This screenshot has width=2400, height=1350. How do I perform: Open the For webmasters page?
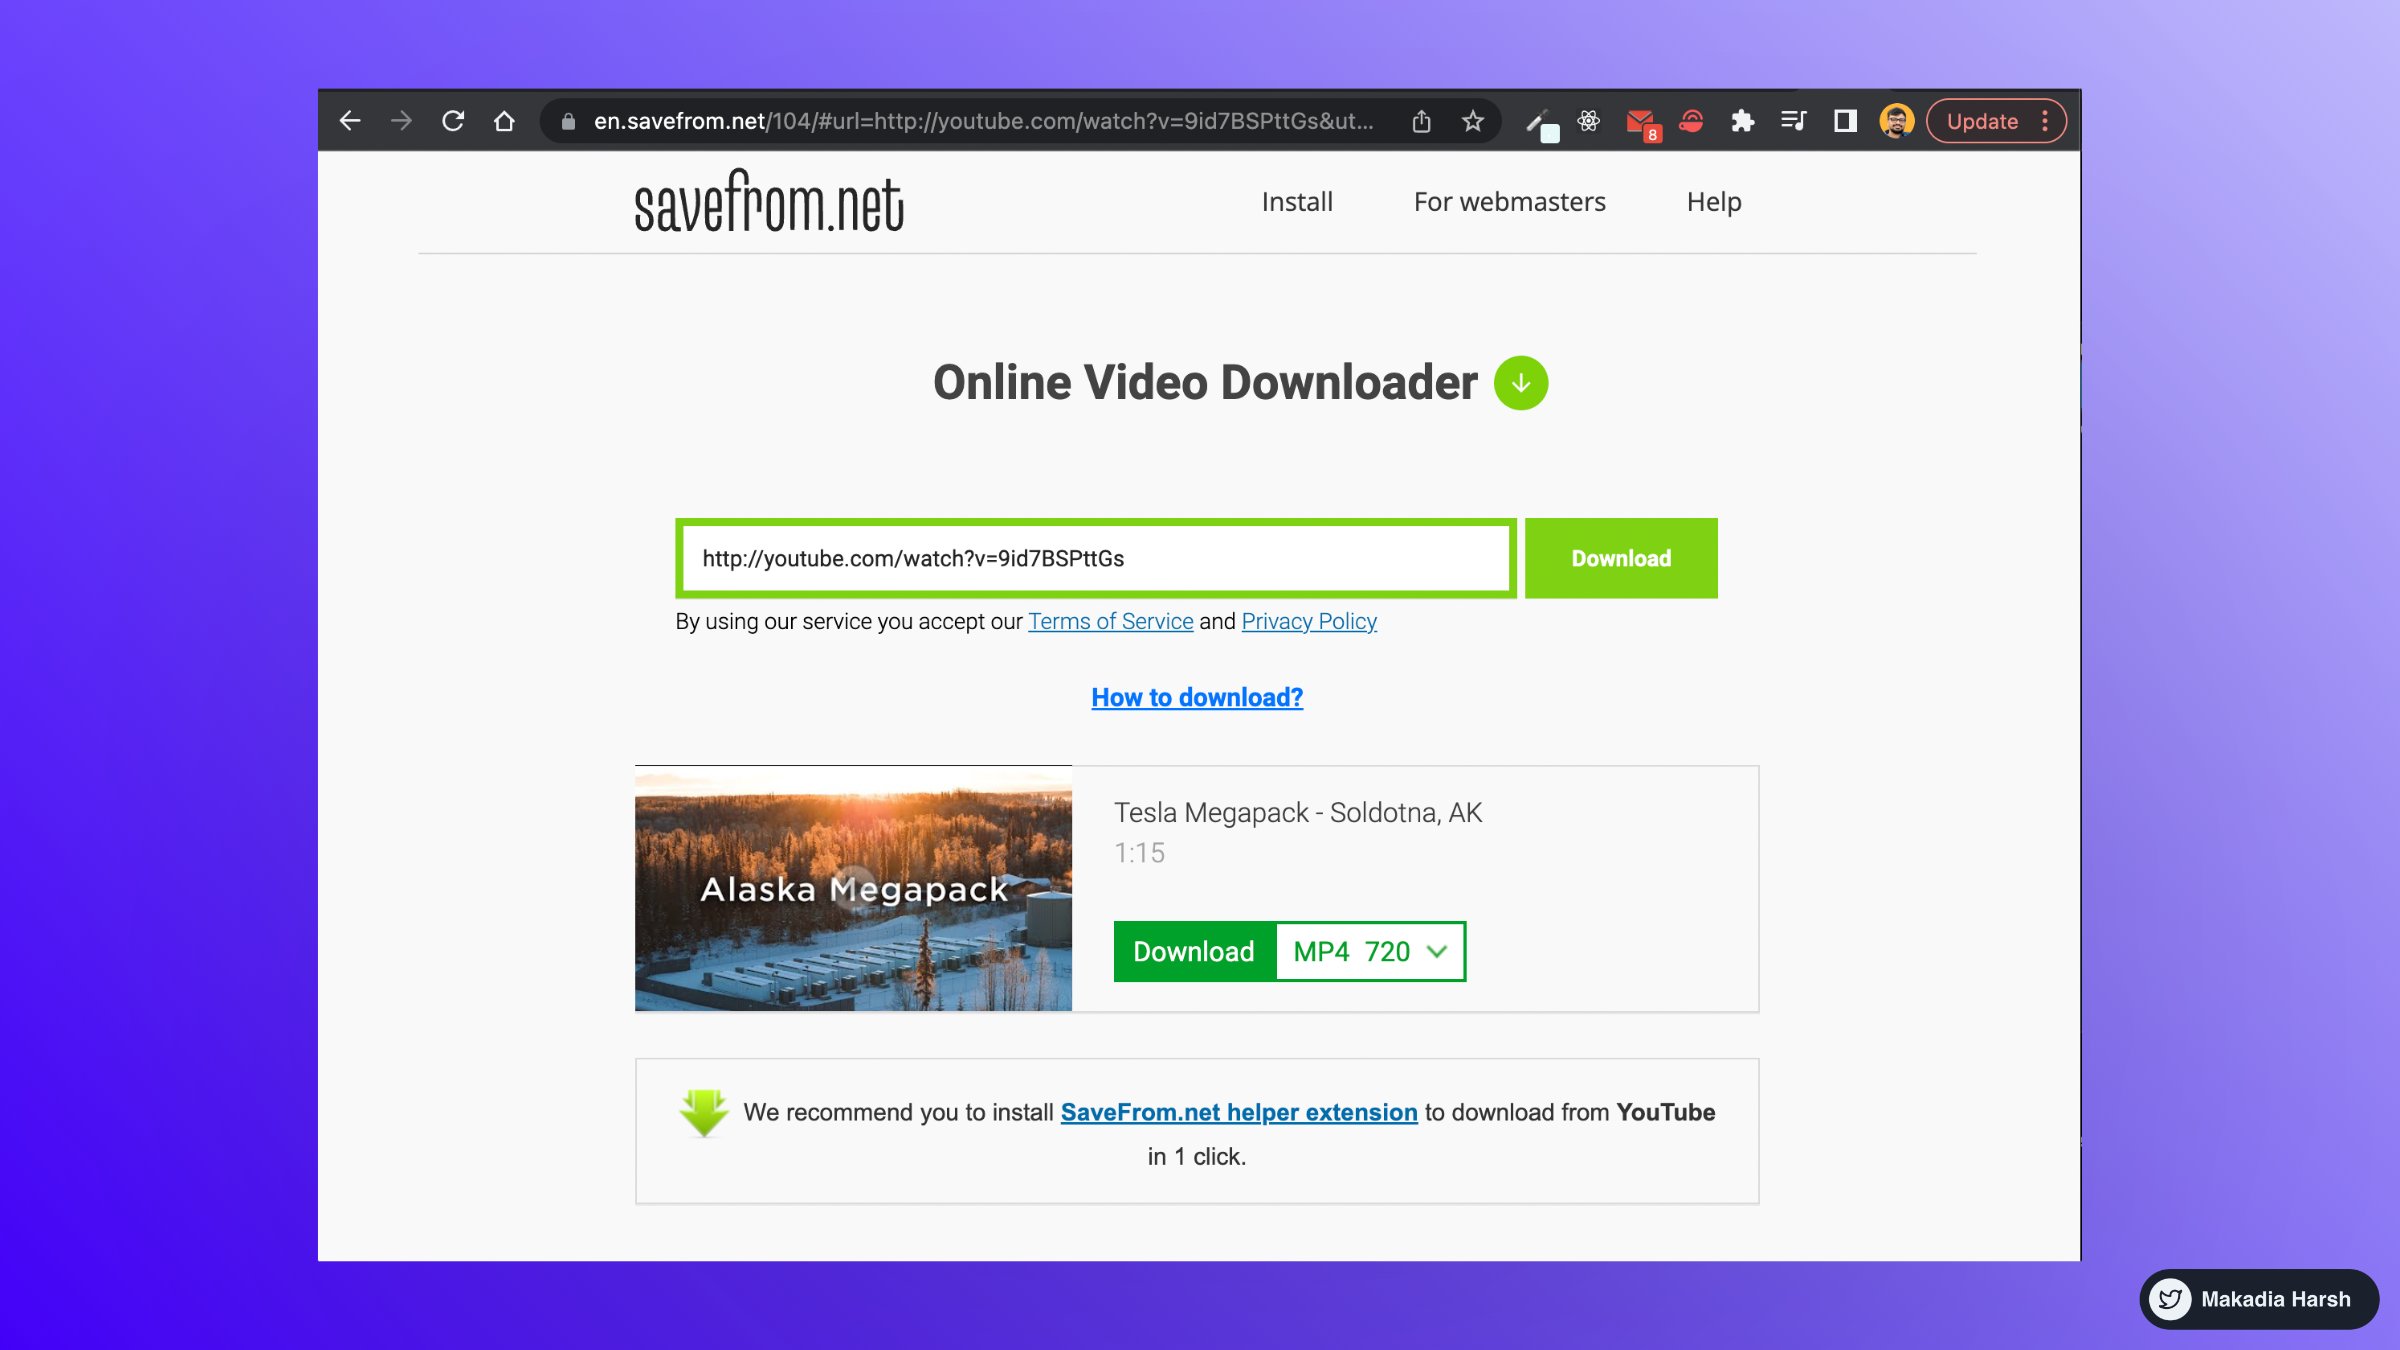click(1509, 201)
